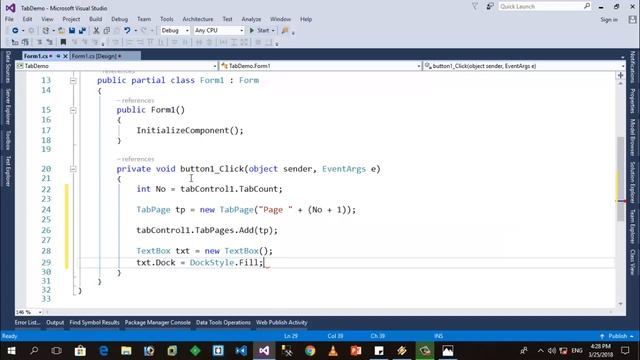
Task: Click the editor vertical scrollbar thumb
Action: (x=620, y=178)
